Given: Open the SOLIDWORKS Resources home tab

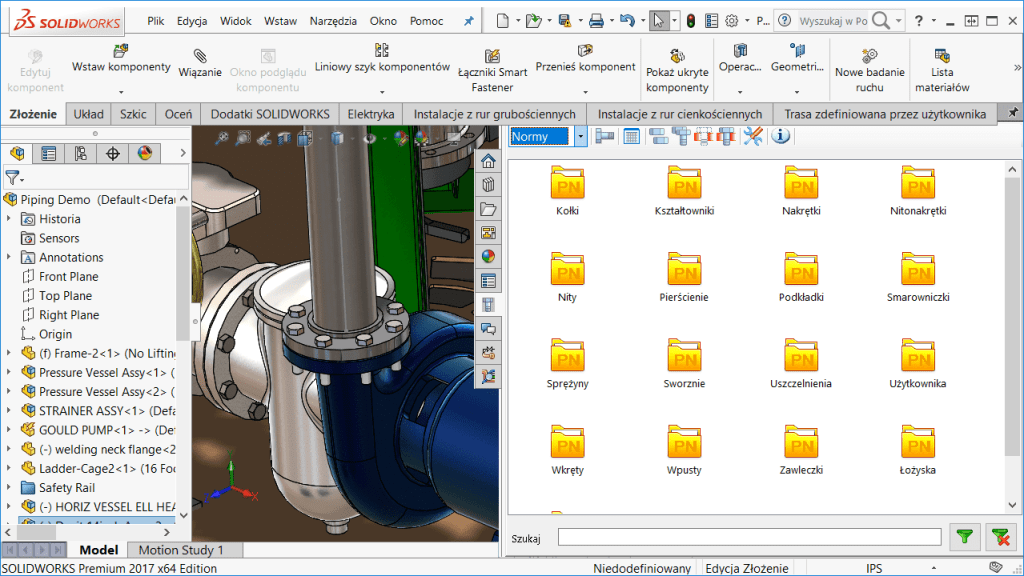Looking at the screenshot, I should (488, 161).
